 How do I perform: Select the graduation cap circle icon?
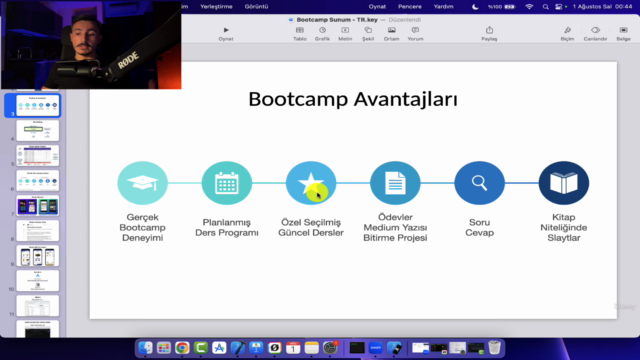[142, 183]
